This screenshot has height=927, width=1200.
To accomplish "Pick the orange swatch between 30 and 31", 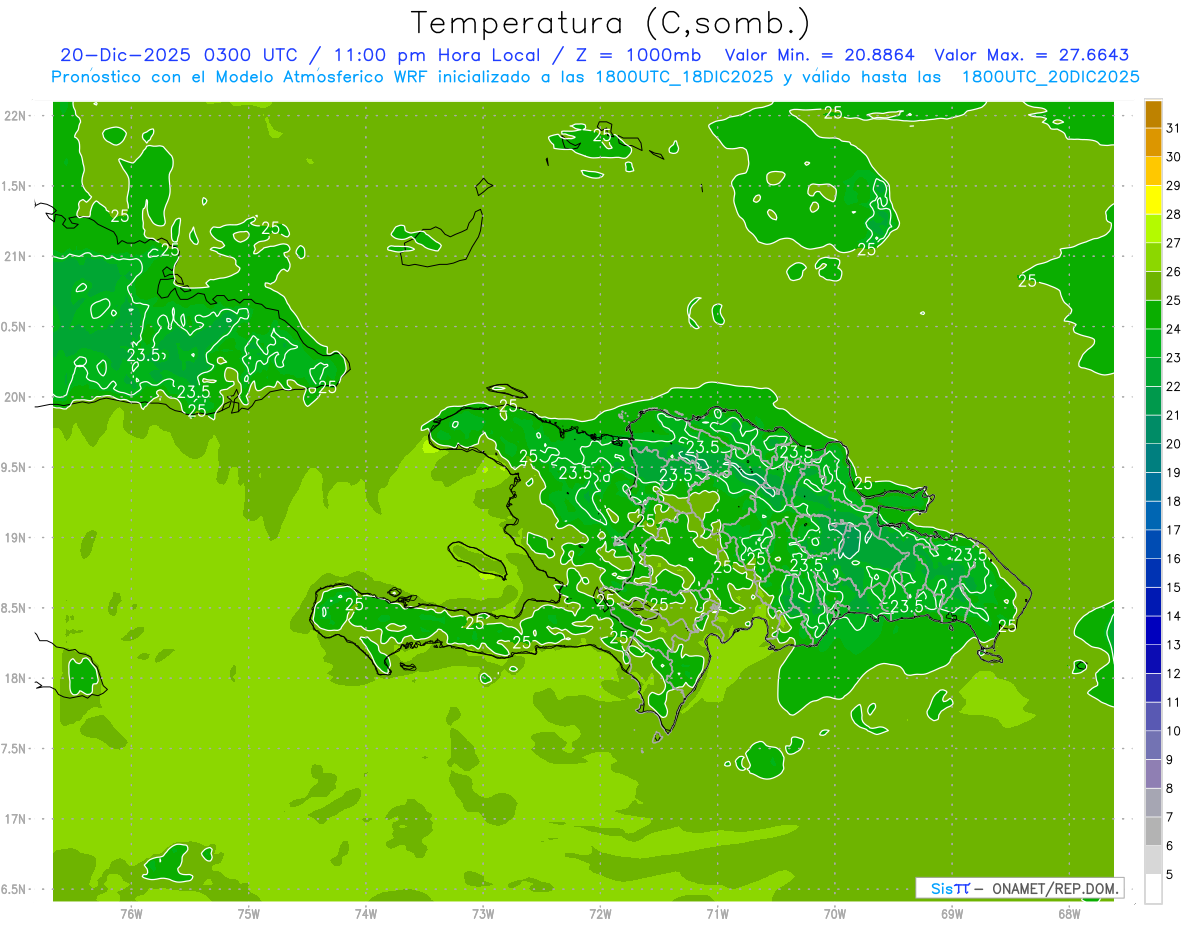I will [x=1153, y=142].
